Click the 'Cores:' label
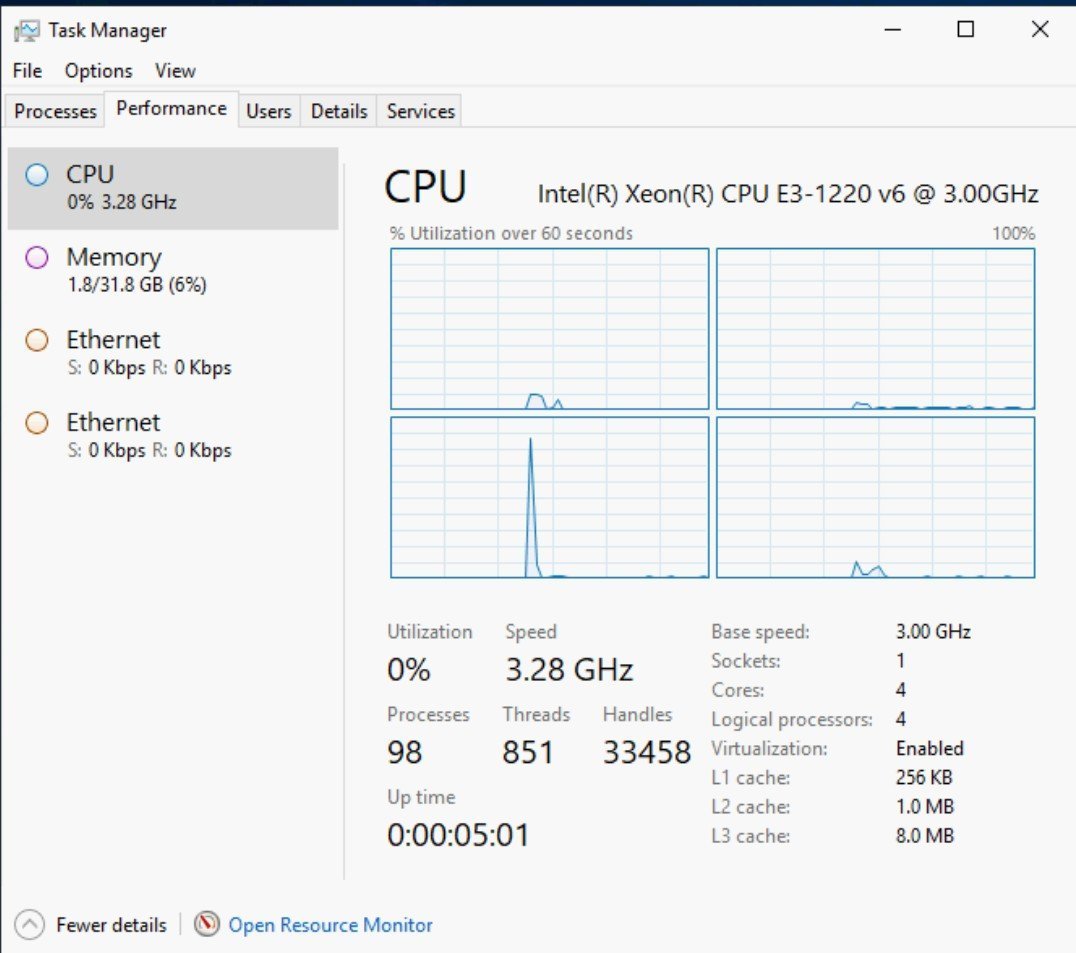The width and height of the screenshot is (1076, 953). coord(738,690)
